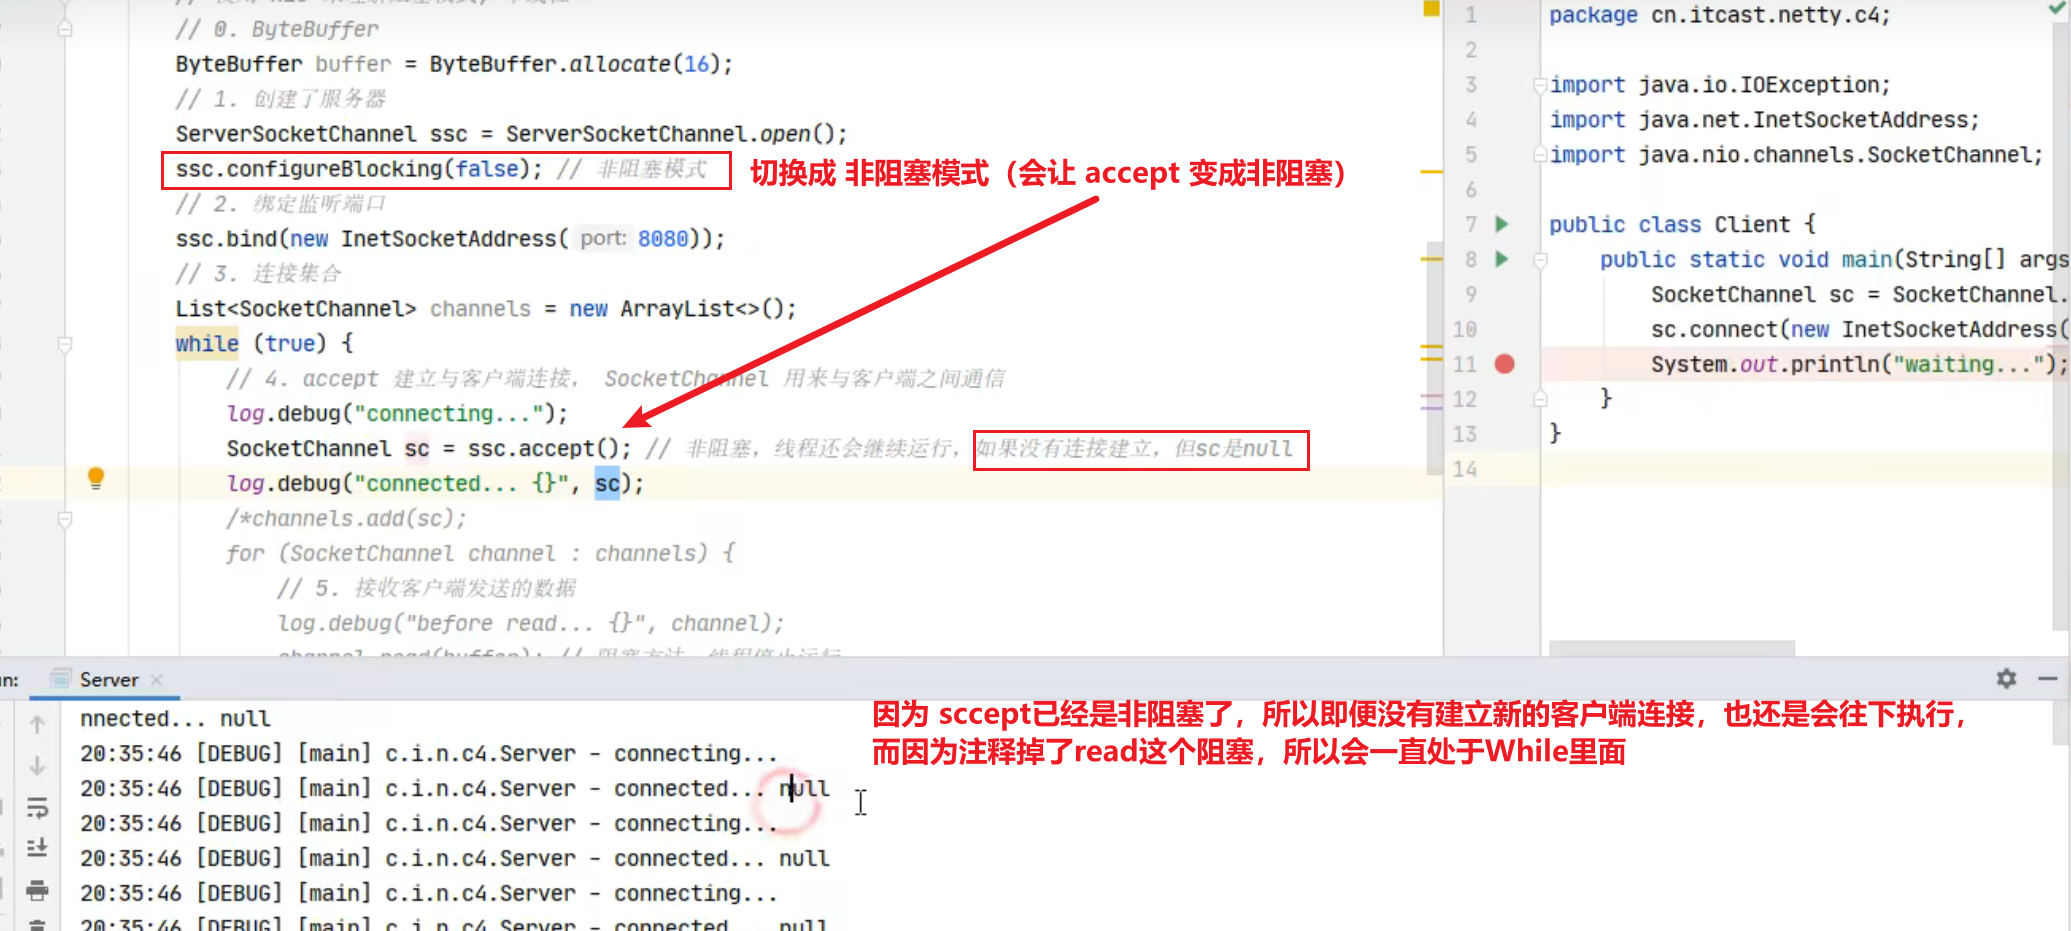This screenshot has width=2071, height=931.
Task: Click selected 'sc' argument in log.debug
Action: pyautogui.click(x=607, y=484)
